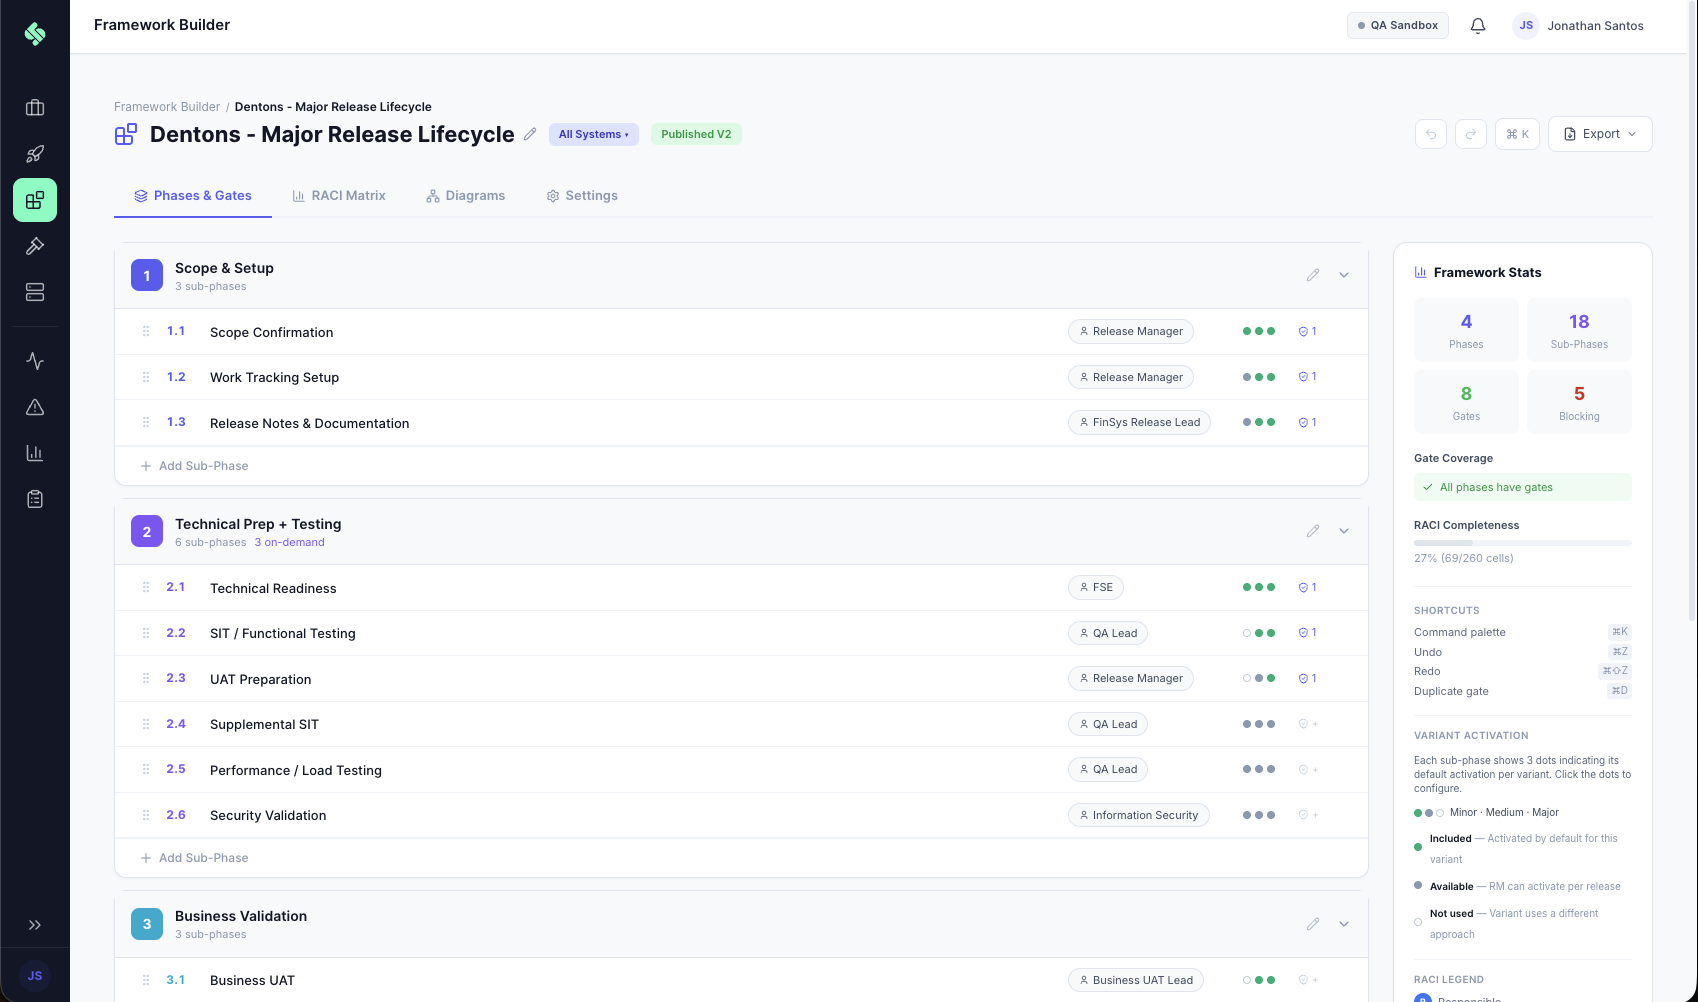Select the briefcase icon in the sidebar

click(34, 107)
